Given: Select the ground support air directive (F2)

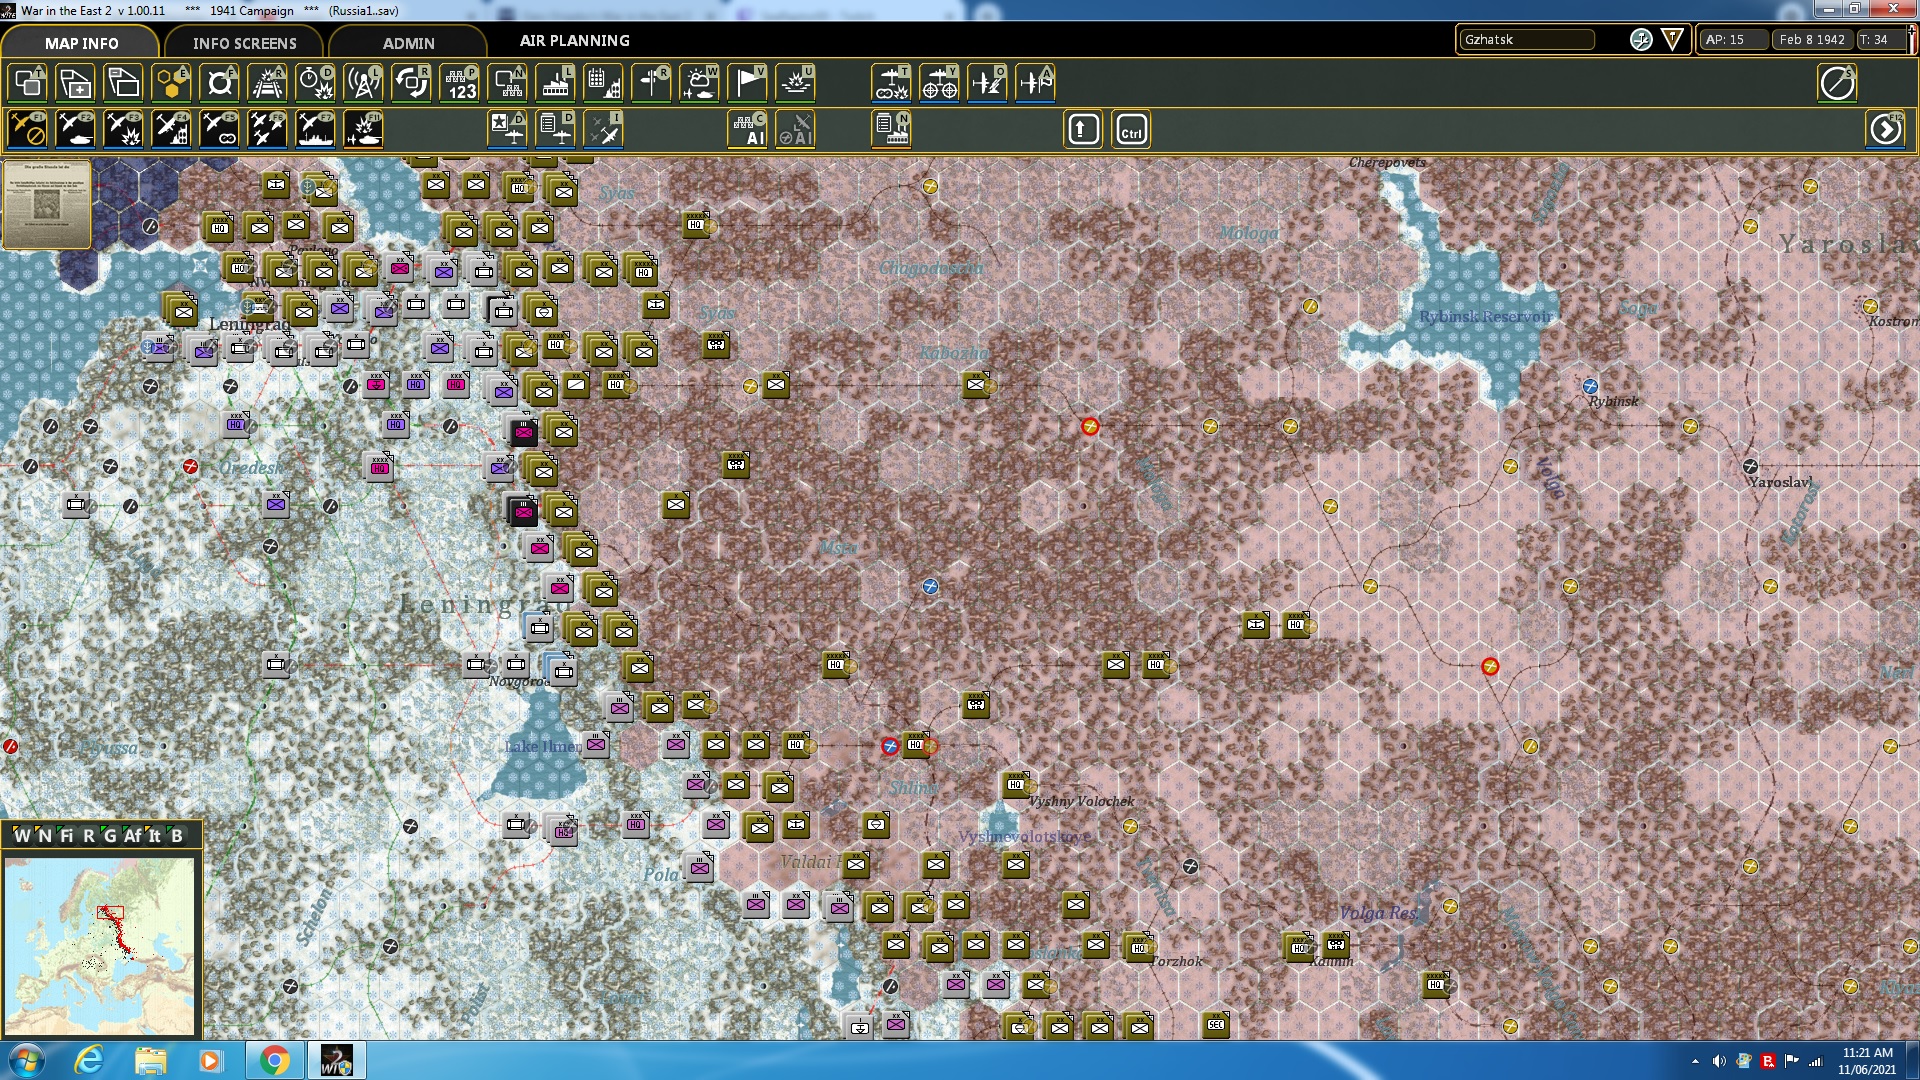Looking at the screenshot, I should (75, 128).
